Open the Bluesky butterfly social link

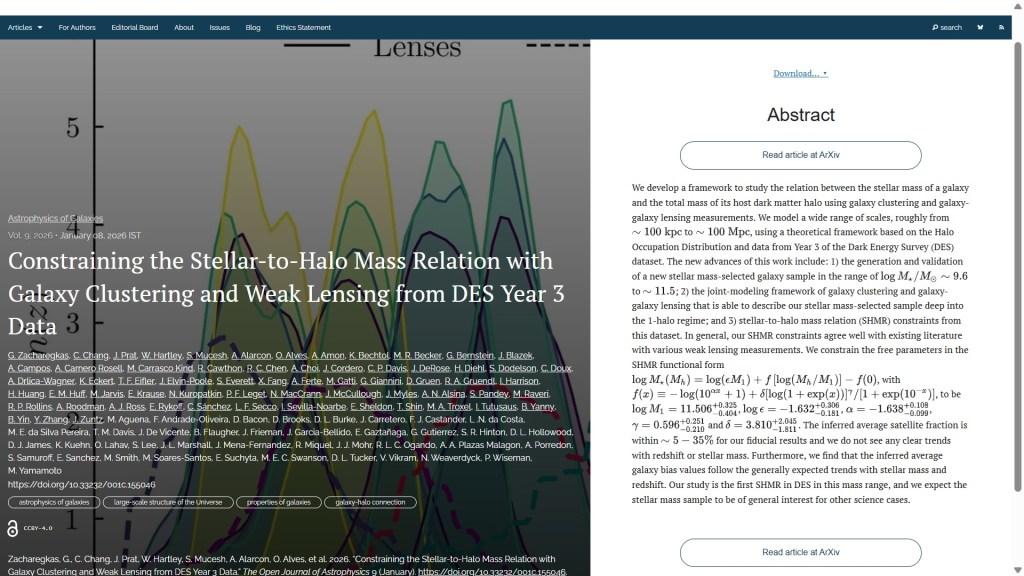(x=980, y=28)
